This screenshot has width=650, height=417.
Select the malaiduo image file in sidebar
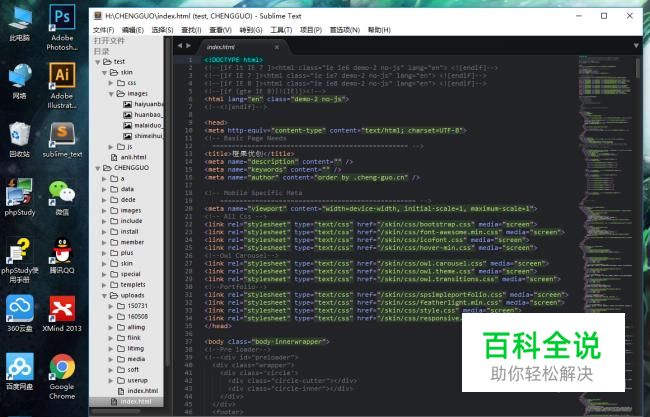pos(143,125)
